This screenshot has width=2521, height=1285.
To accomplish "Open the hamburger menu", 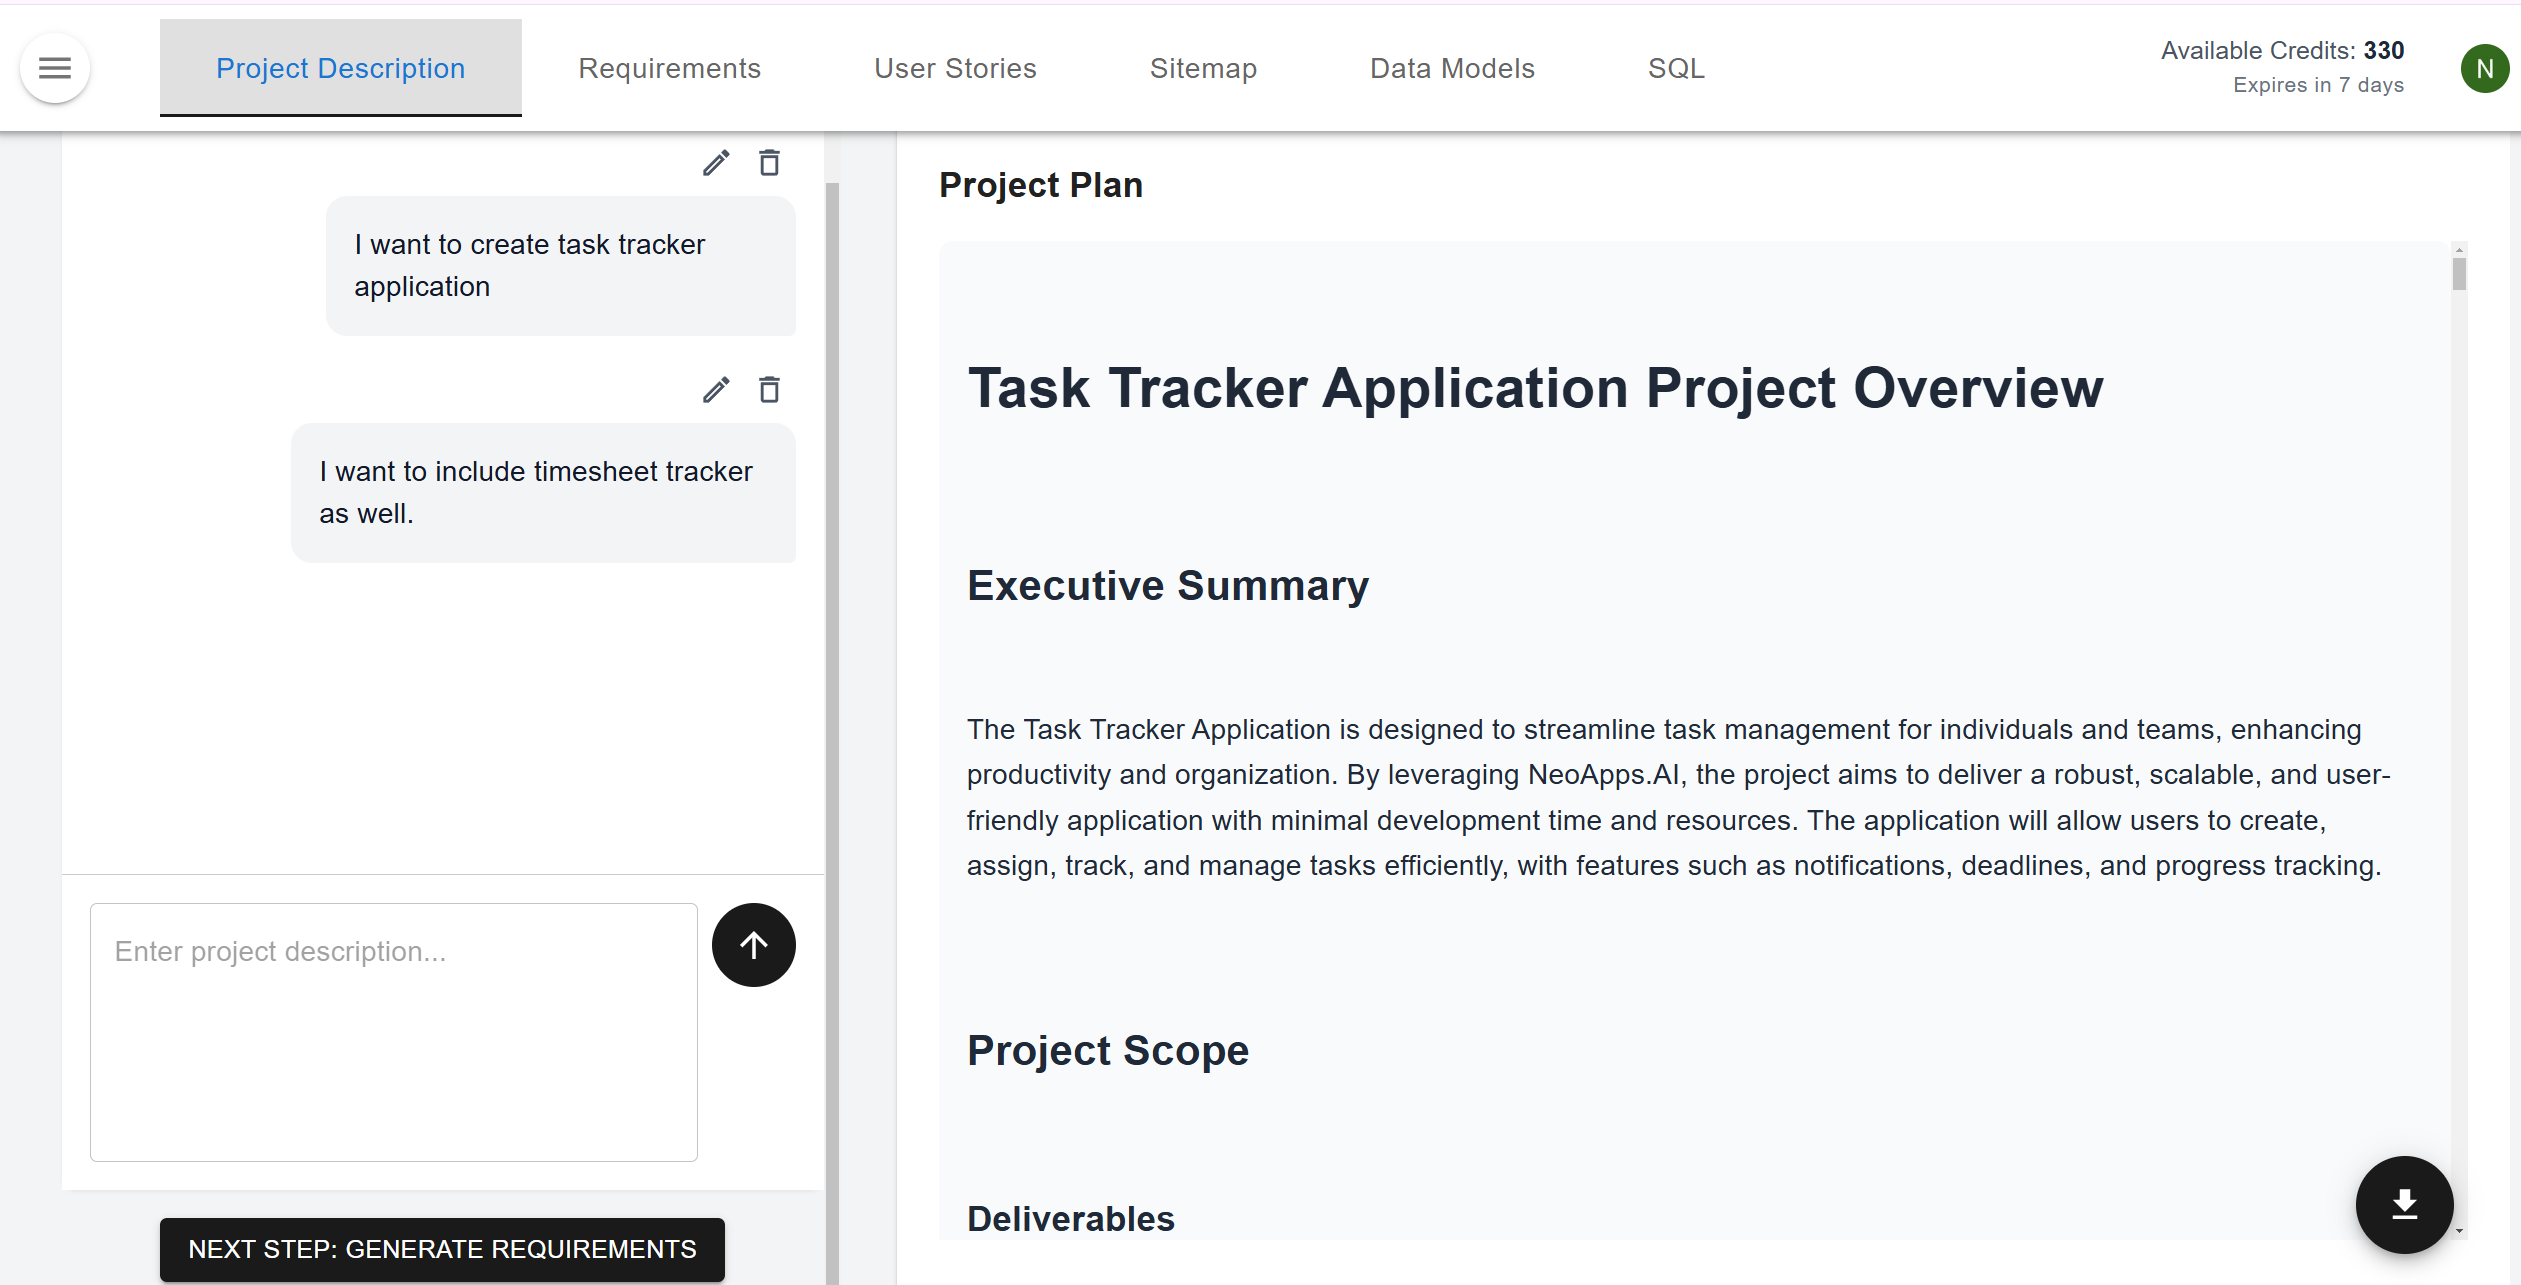I will coord(55,68).
